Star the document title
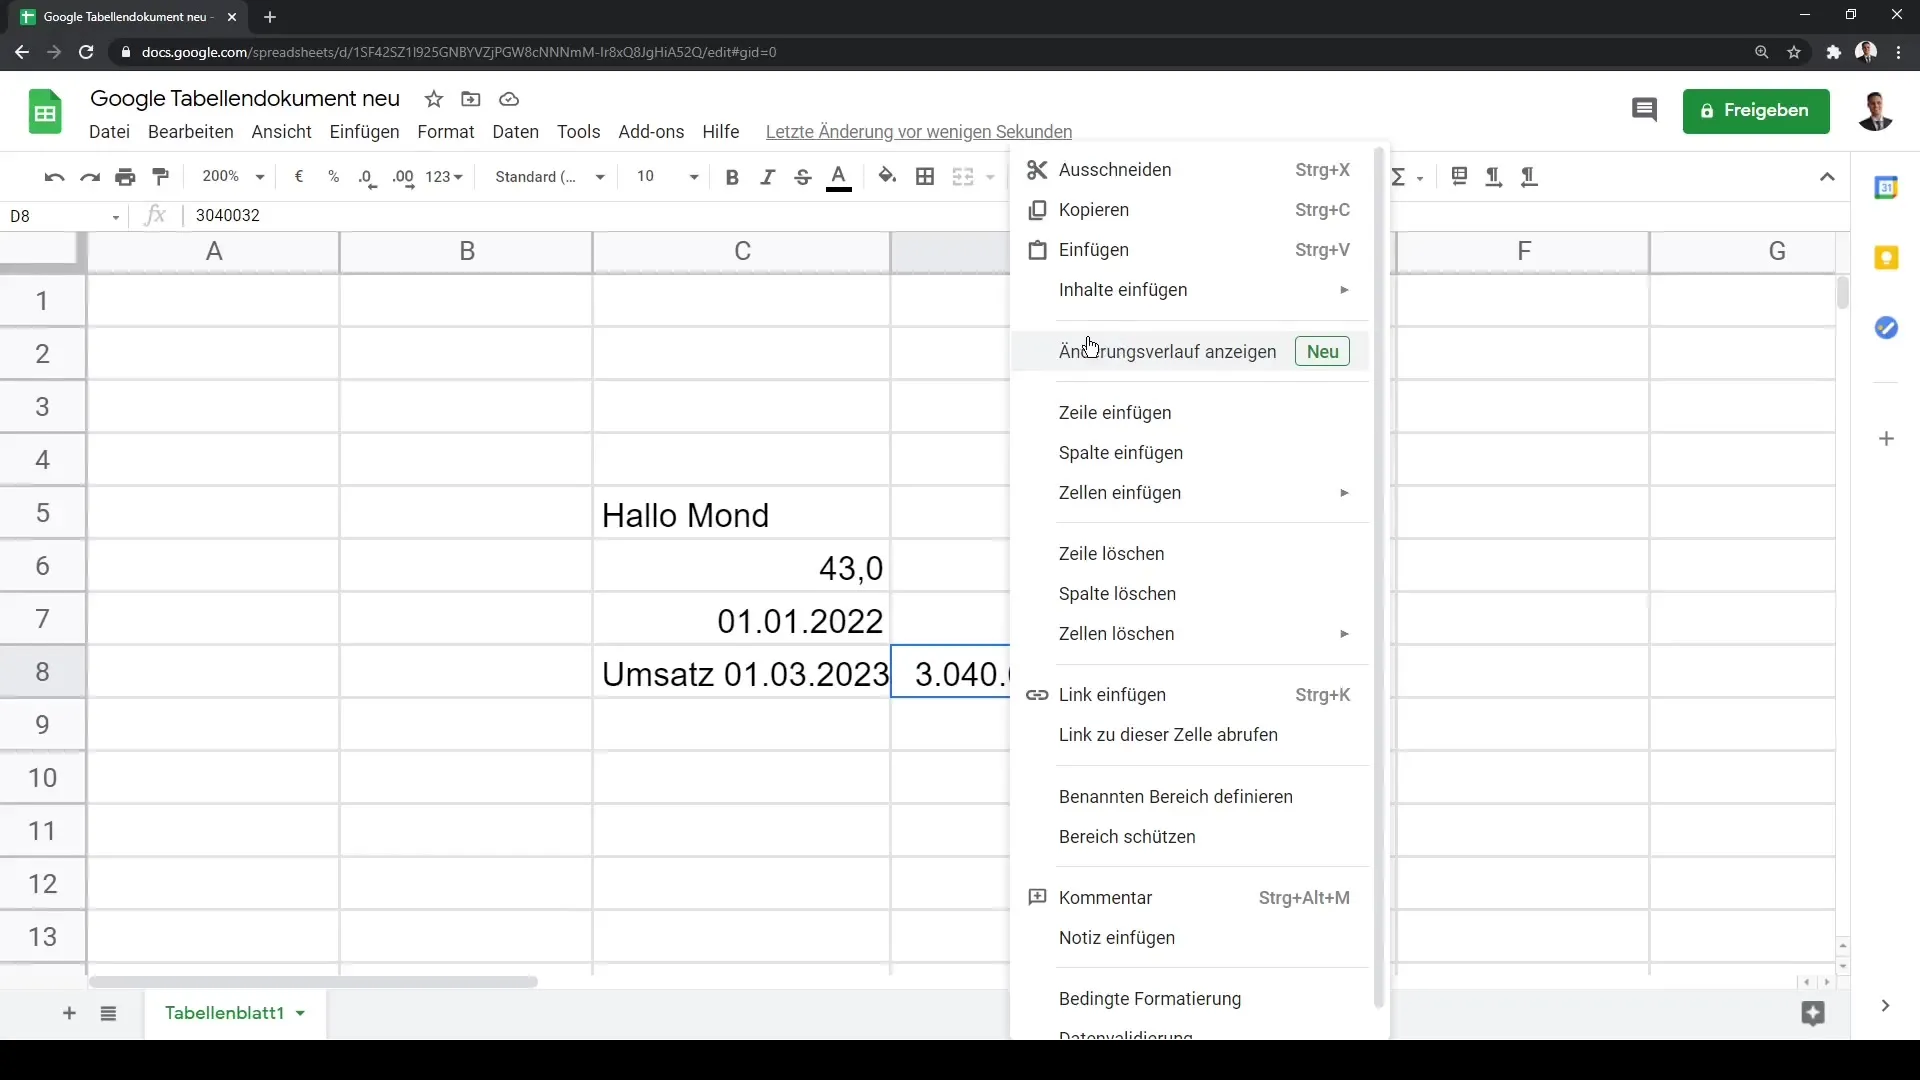This screenshot has width=1920, height=1080. click(433, 99)
